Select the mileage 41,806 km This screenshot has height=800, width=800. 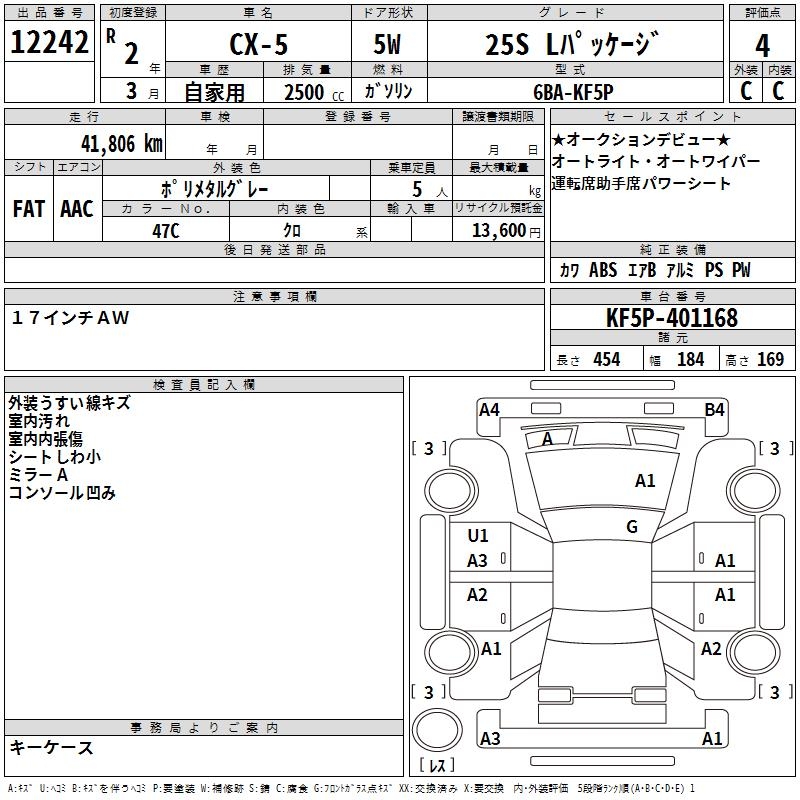point(122,144)
